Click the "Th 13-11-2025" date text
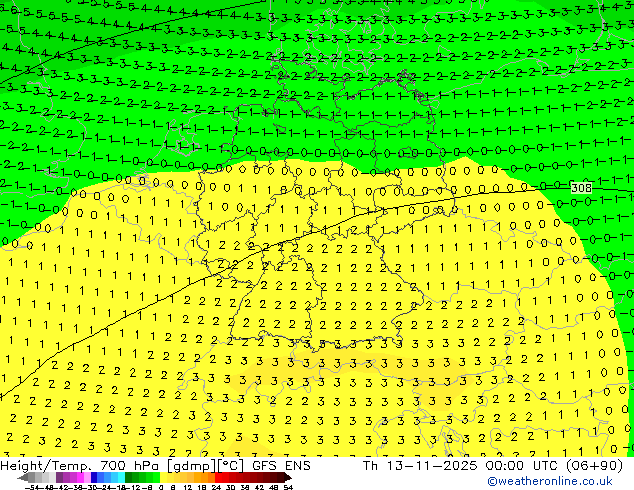The image size is (634, 490). pyautogui.click(x=420, y=465)
